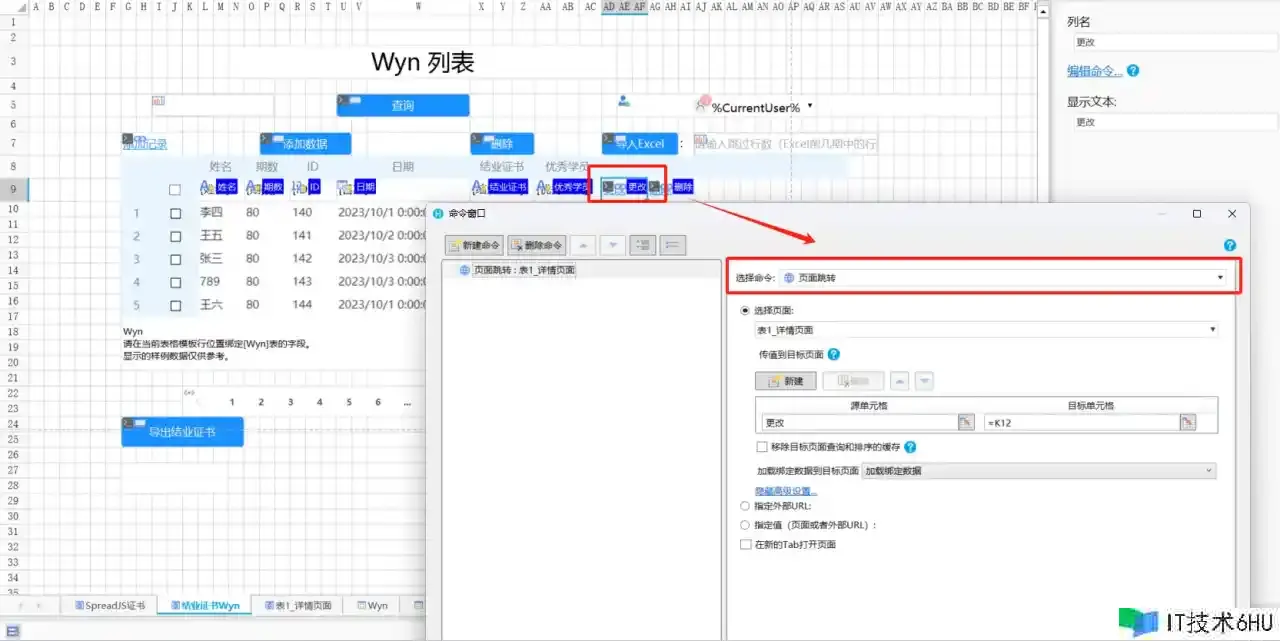Image resolution: width=1280 pixels, height=641 pixels.
Task: Click the 新建 button under 传值到目标页面
Action: coord(785,381)
